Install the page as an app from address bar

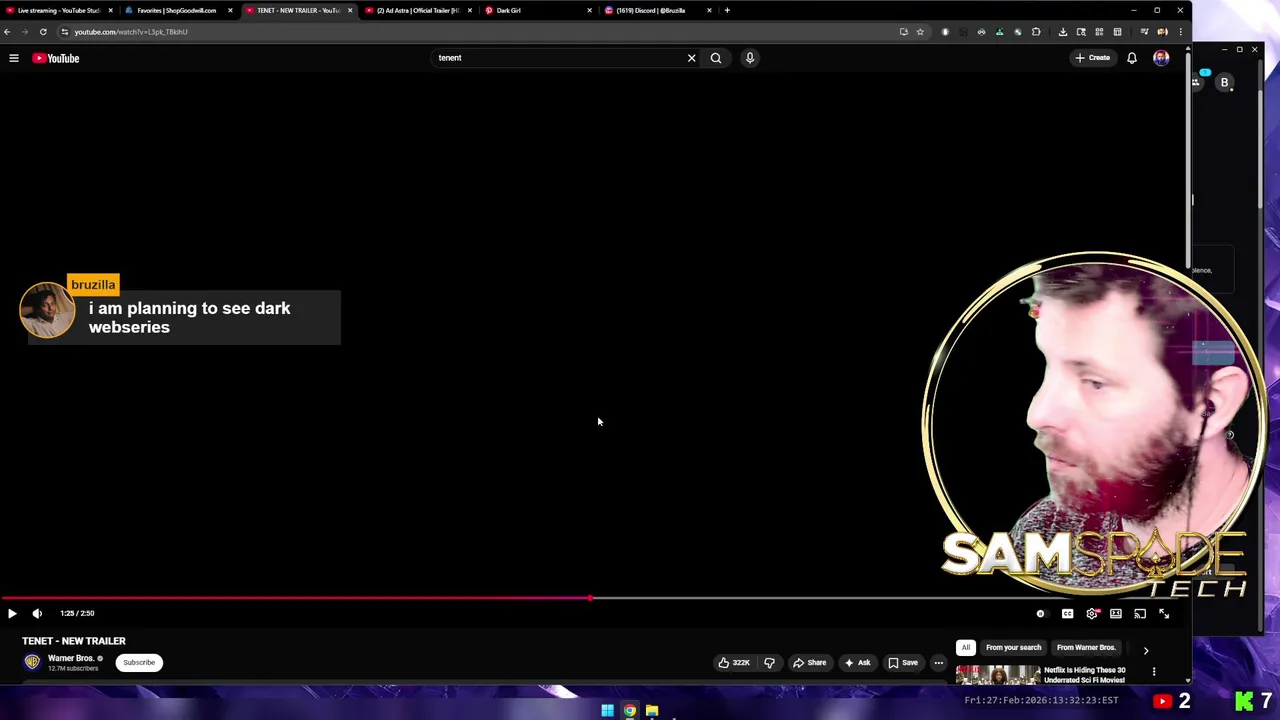tap(903, 32)
